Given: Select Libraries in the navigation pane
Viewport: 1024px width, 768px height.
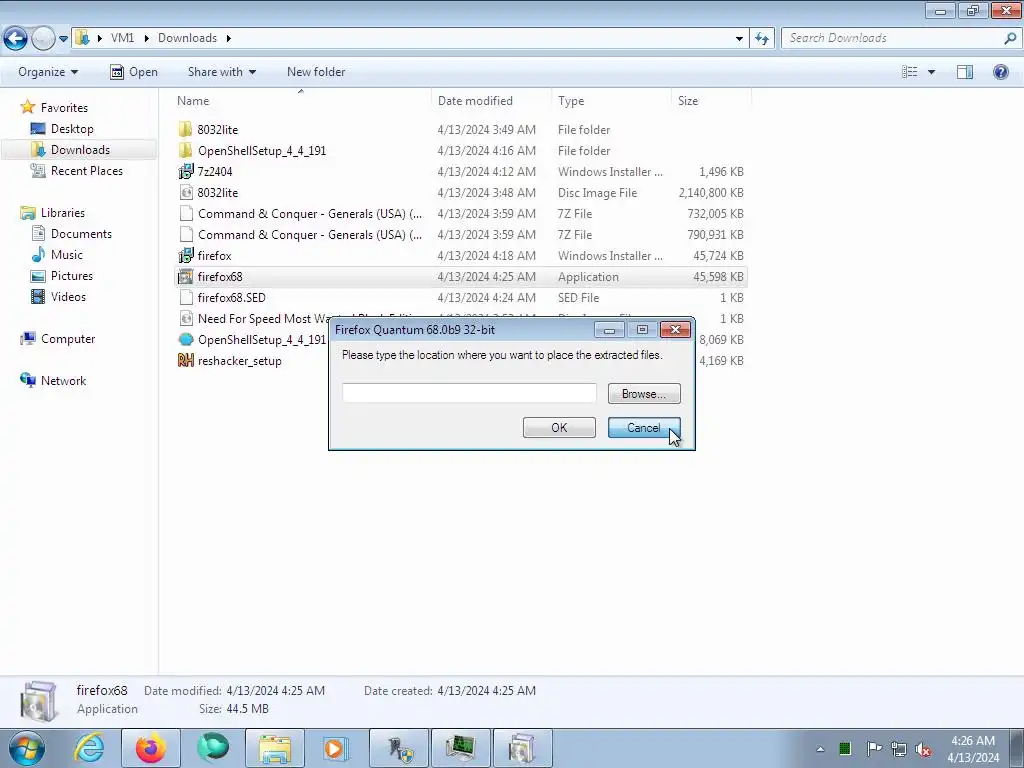Looking at the screenshot, I should 63,213.
